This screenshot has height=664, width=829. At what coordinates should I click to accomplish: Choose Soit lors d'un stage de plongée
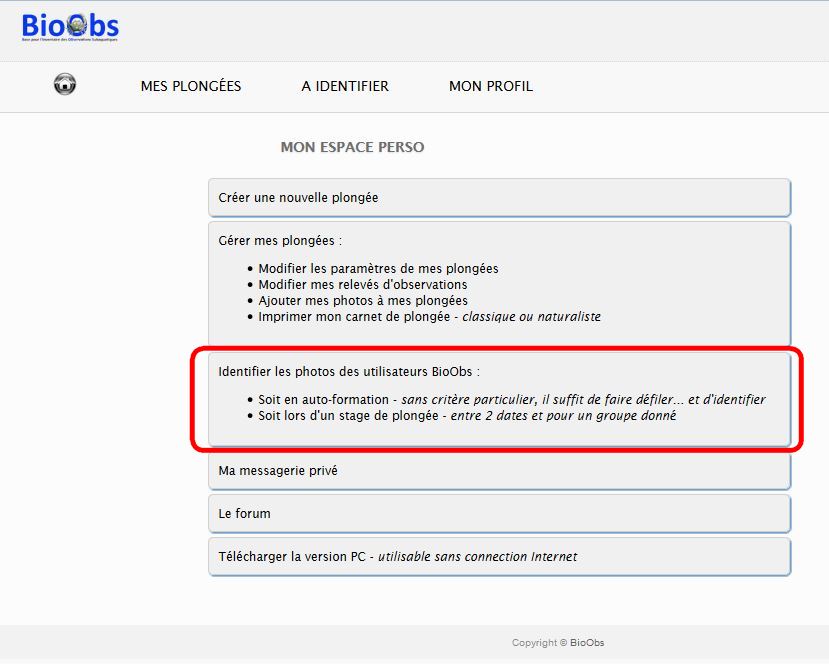point(348,416)
